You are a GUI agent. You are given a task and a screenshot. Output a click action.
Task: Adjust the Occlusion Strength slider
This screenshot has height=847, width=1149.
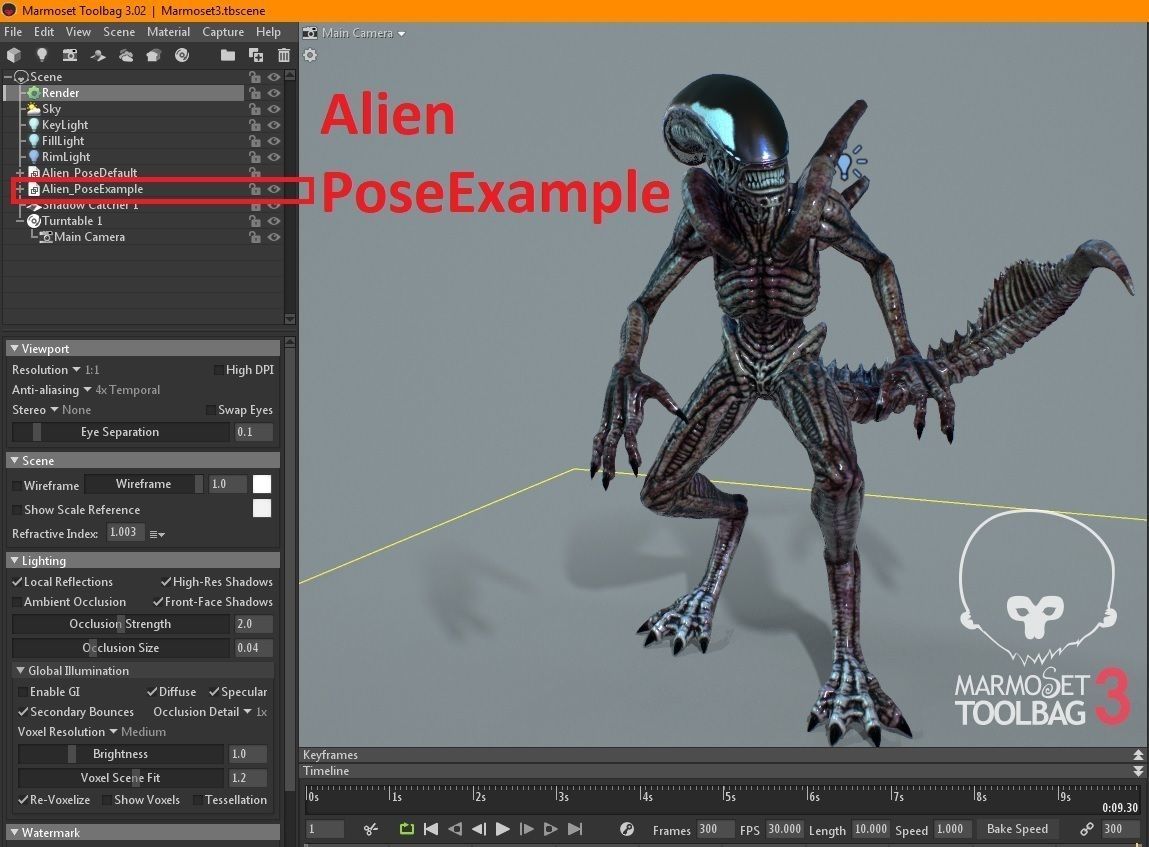(120, 624)
